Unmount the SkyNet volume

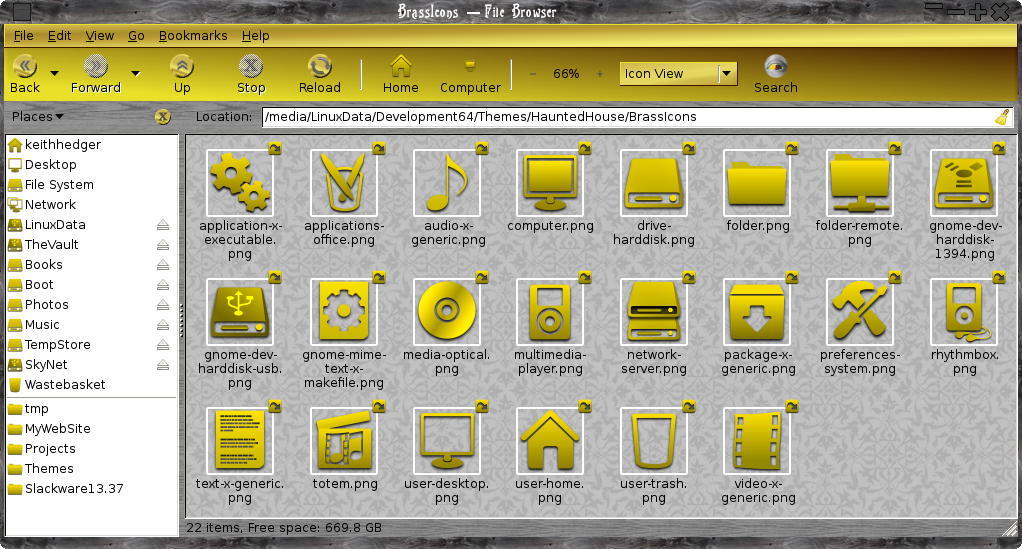163,365
